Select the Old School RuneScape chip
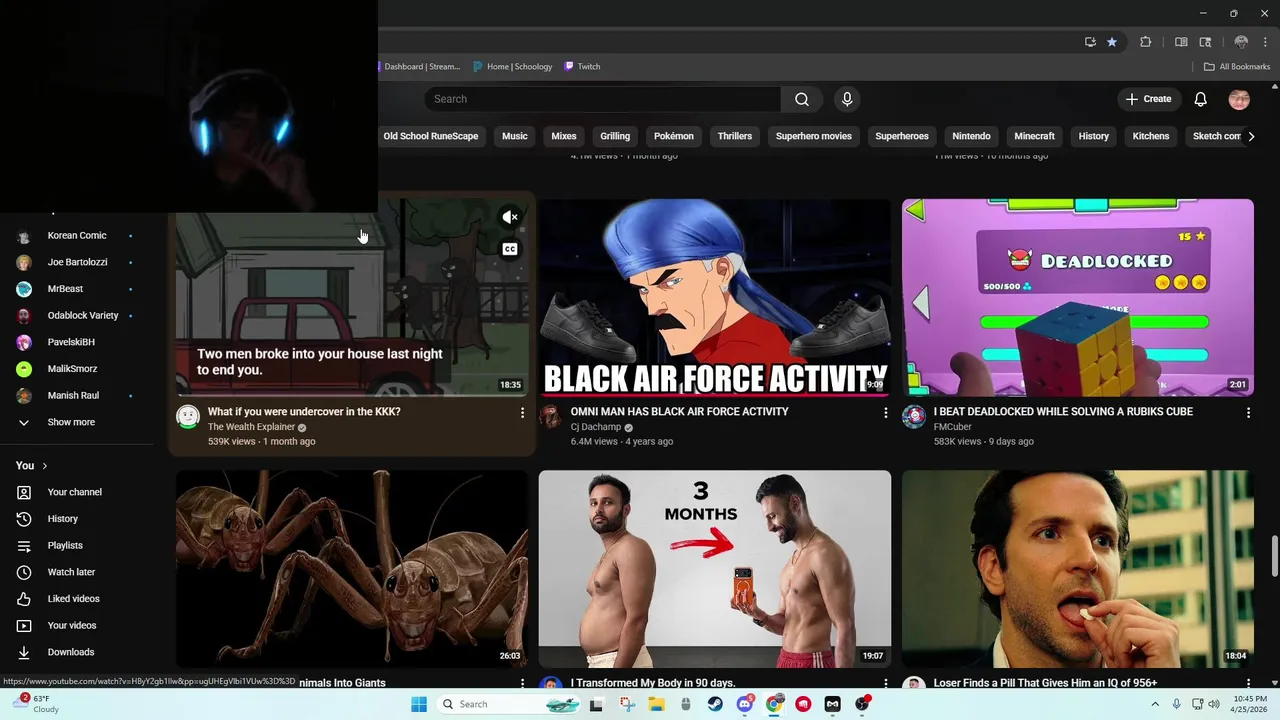This screenshot has width=1280, height=720. (431, 136)
